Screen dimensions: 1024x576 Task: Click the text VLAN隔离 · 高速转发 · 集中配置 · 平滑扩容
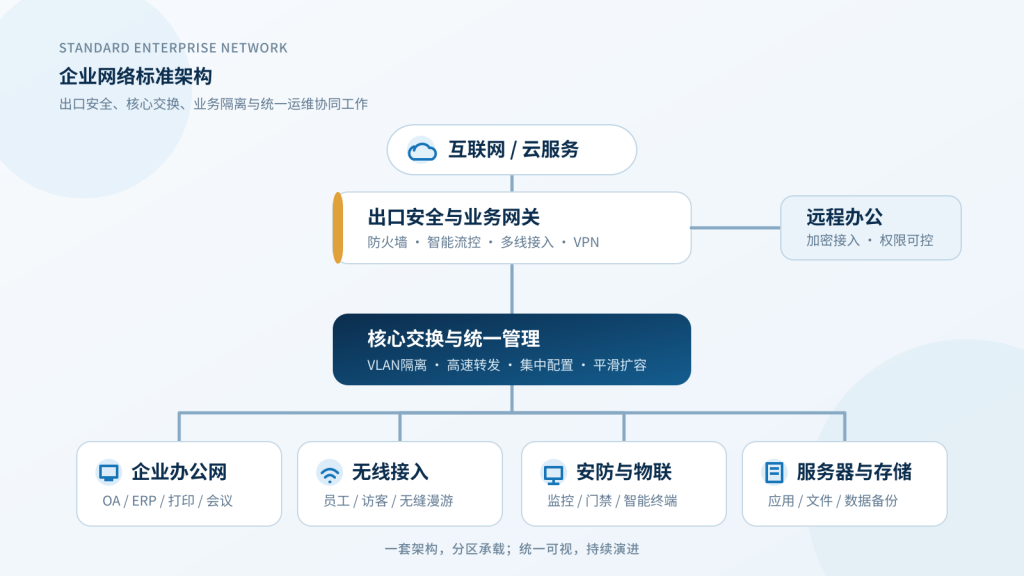pos(507,365)
